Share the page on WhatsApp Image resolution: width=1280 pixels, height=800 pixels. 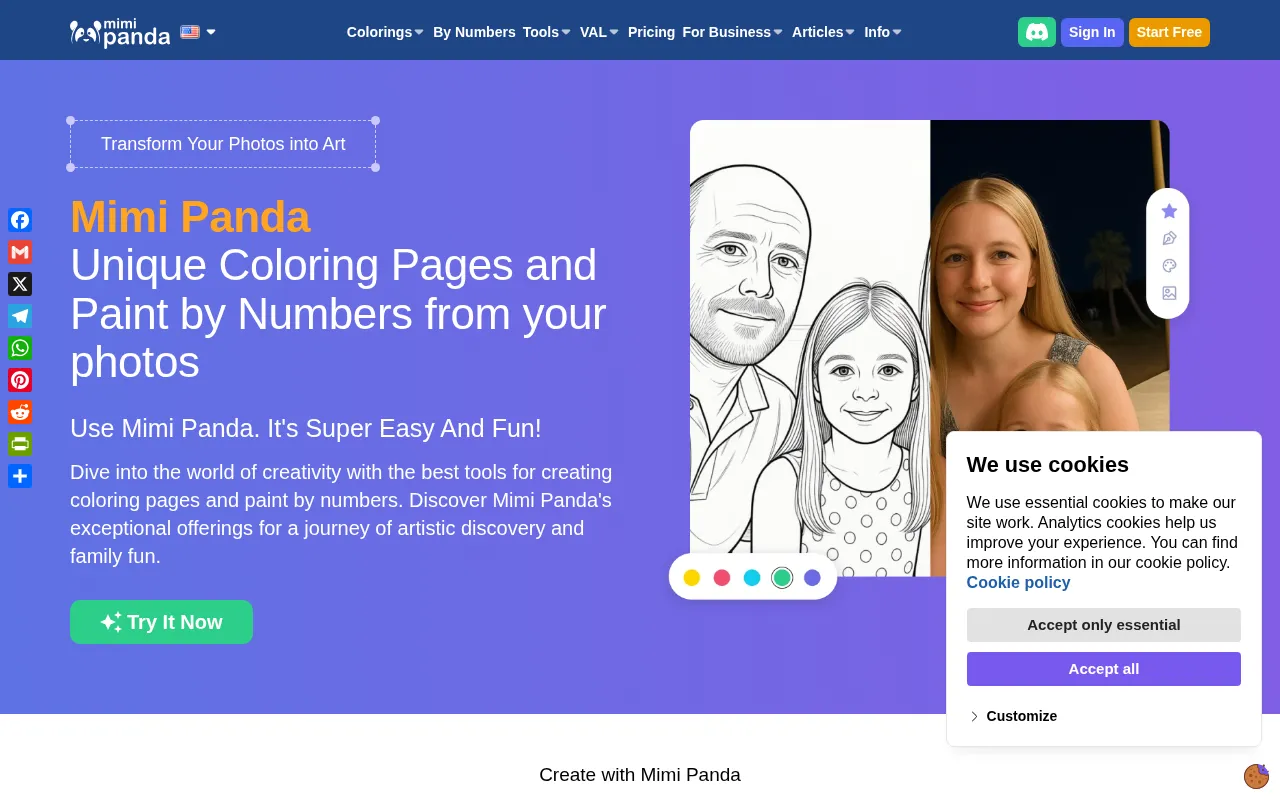pyautogui.click(x=20, y=348)
